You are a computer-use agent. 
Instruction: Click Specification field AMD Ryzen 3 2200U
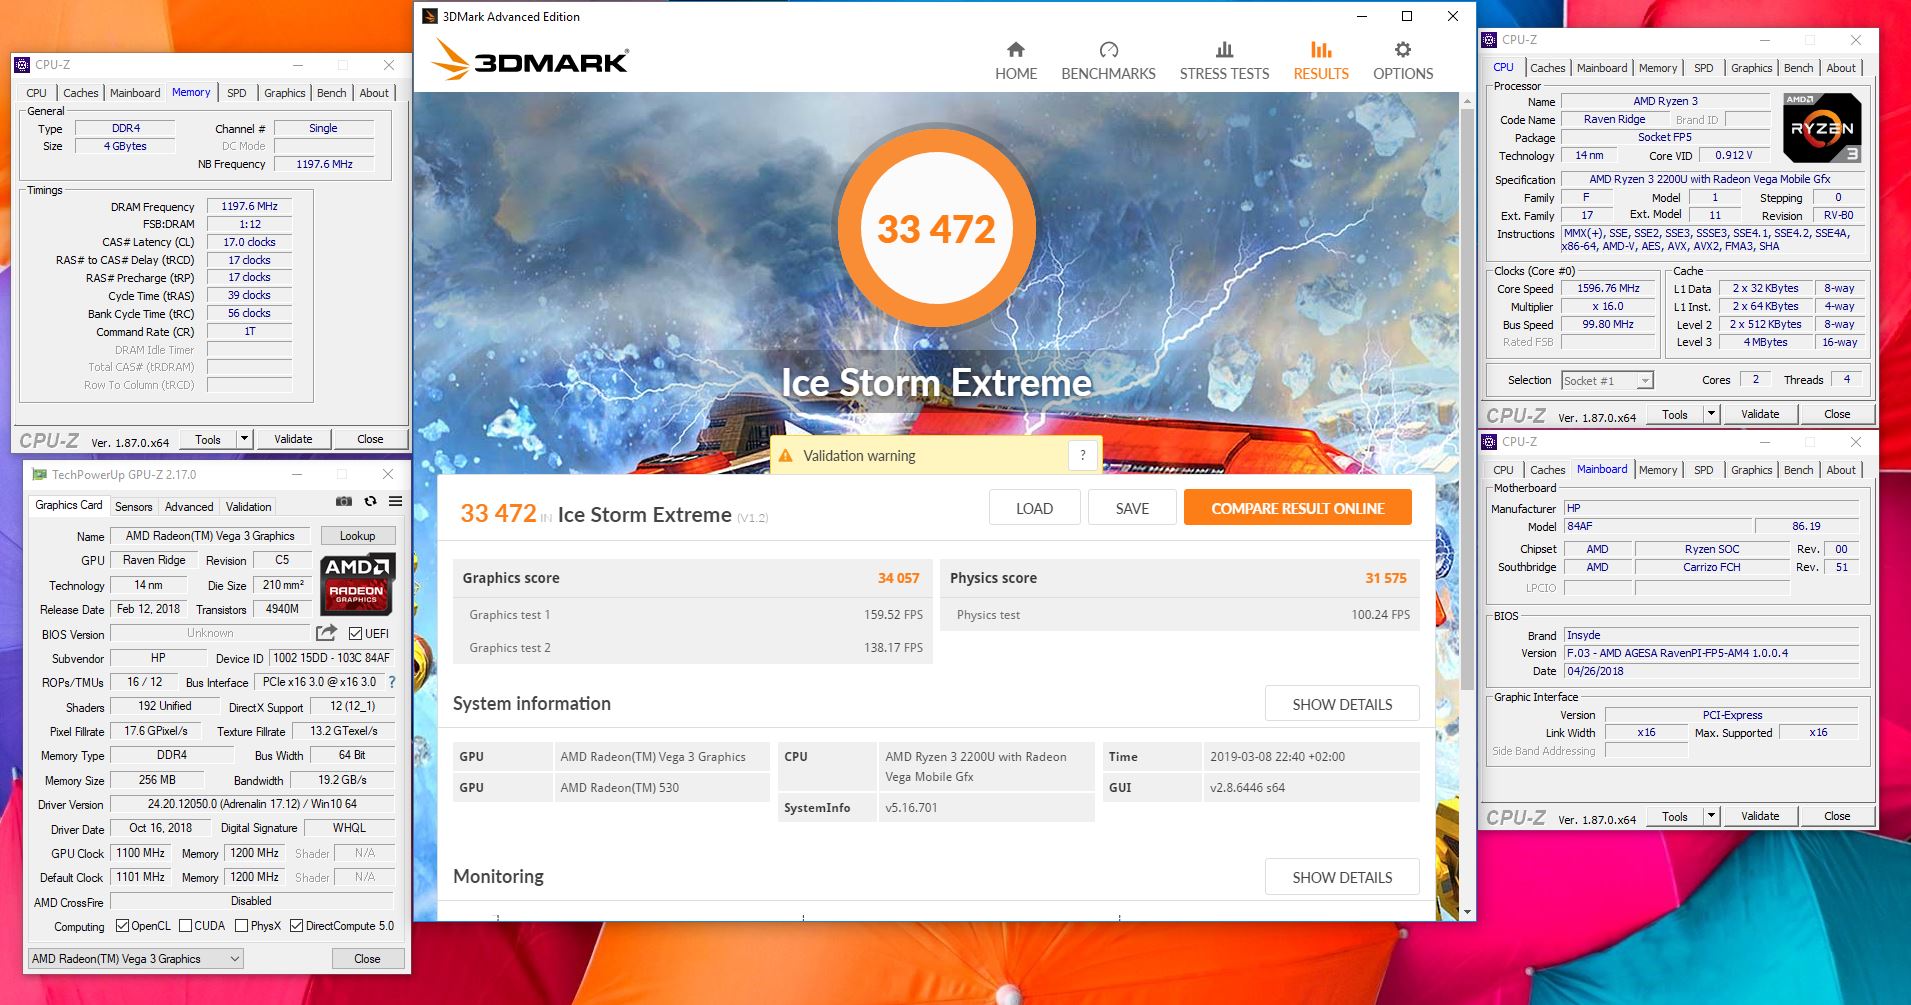click(1710, 179)
